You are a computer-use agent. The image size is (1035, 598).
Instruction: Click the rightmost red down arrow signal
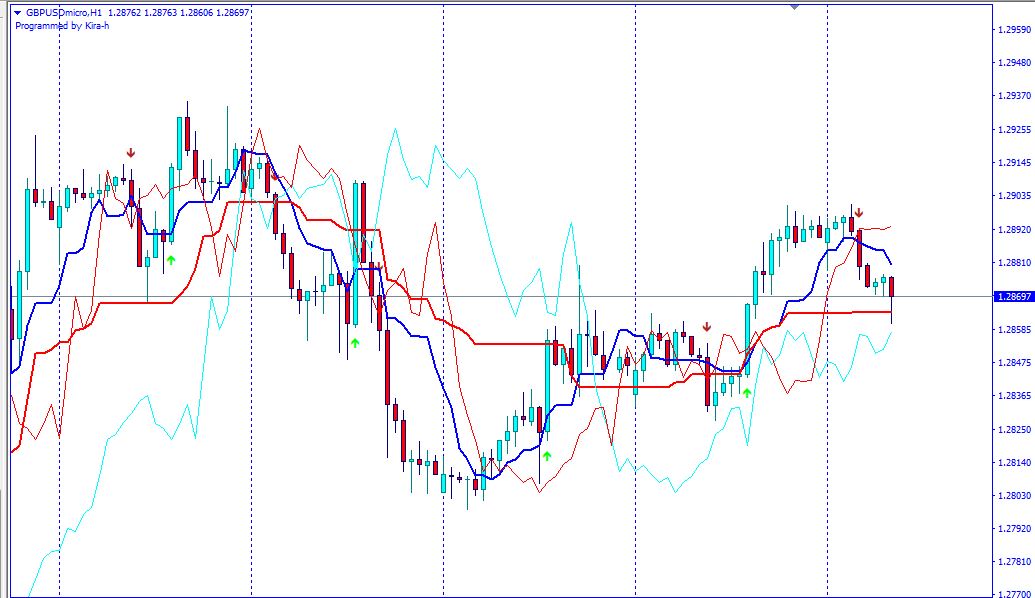click(x=858, y=212)
